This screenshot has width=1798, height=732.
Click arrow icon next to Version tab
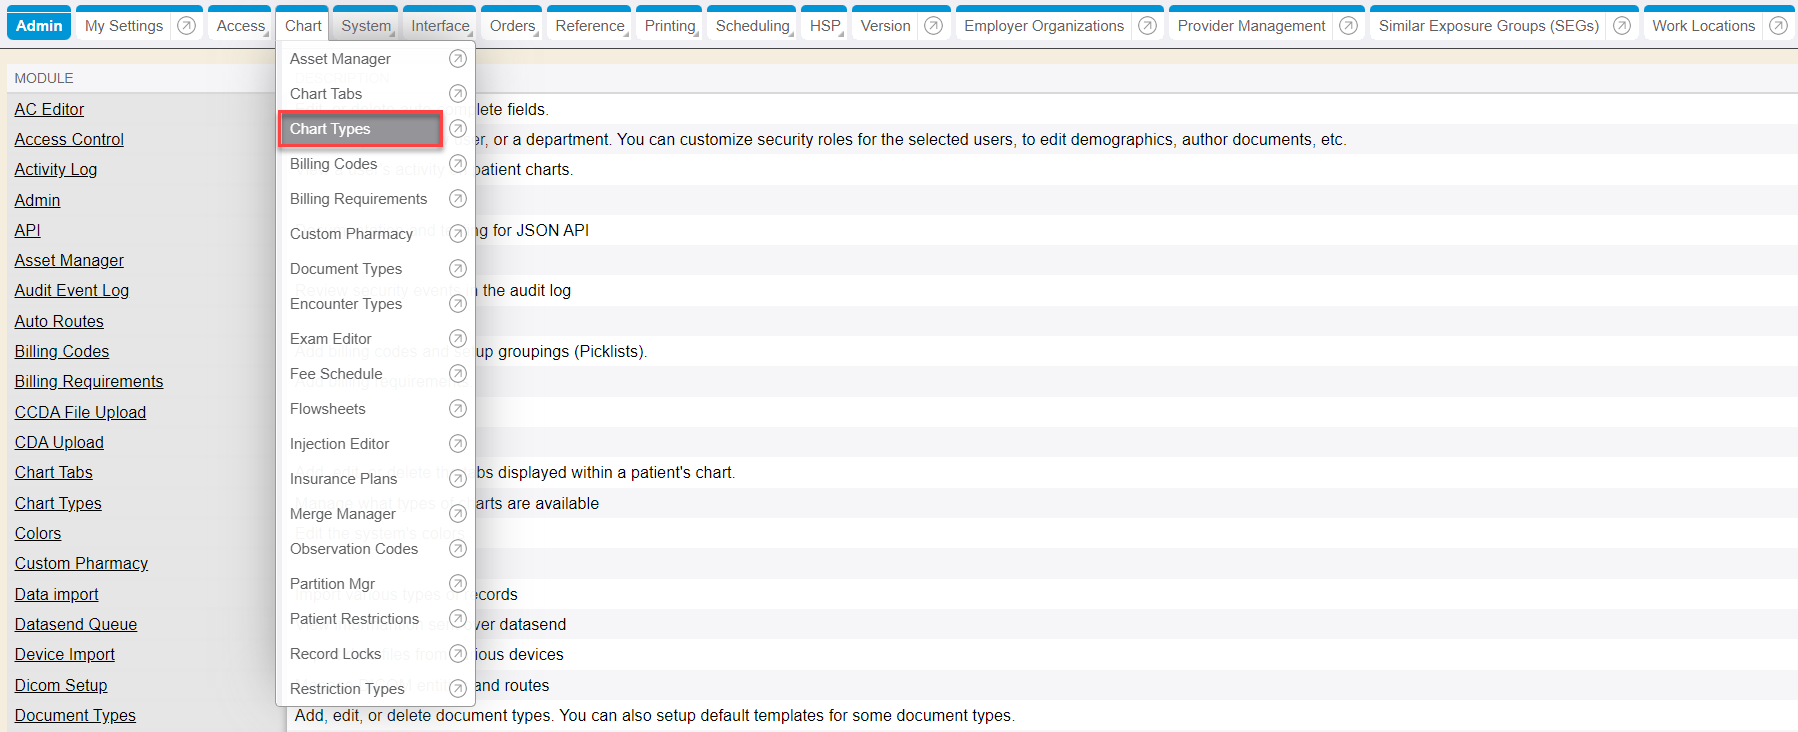pos(933,26)
